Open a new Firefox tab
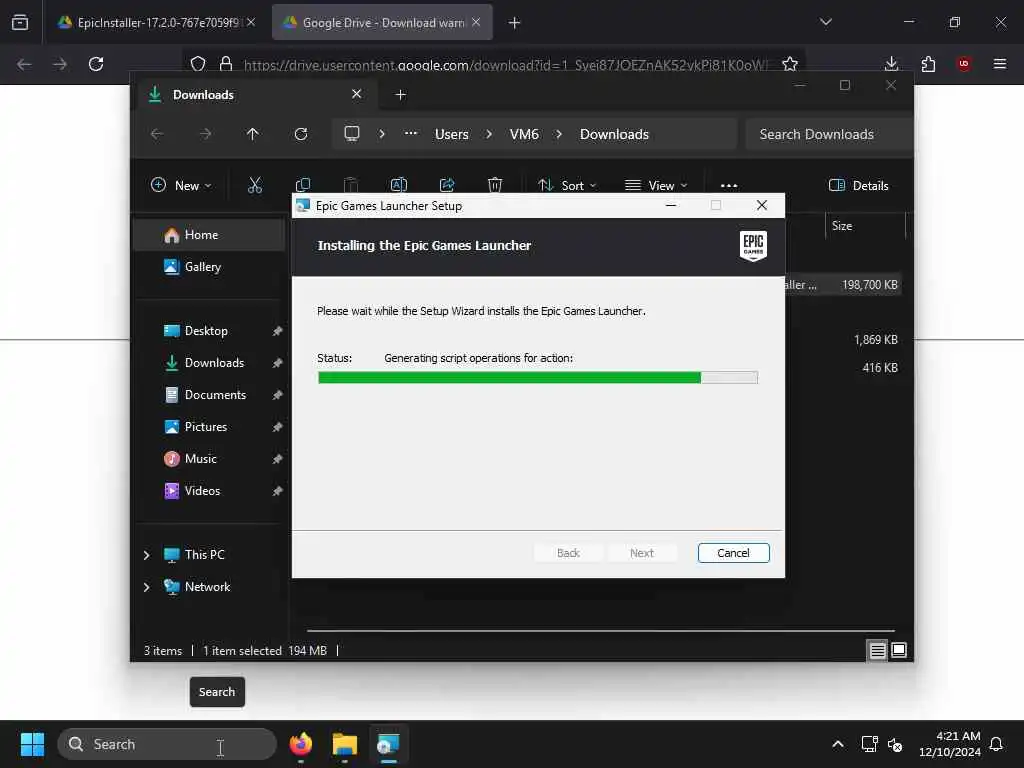1024x768 pixels. coord(515,22)
